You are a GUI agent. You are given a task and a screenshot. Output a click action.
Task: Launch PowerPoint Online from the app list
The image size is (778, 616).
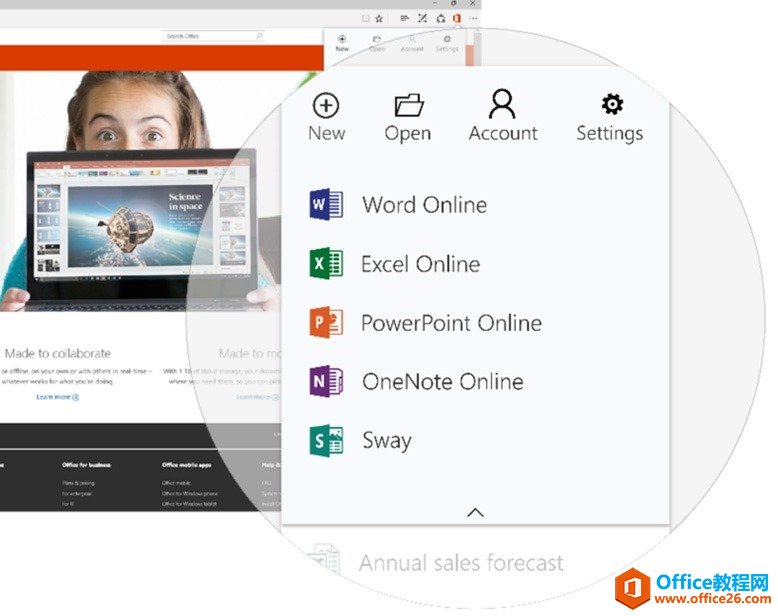426,323
